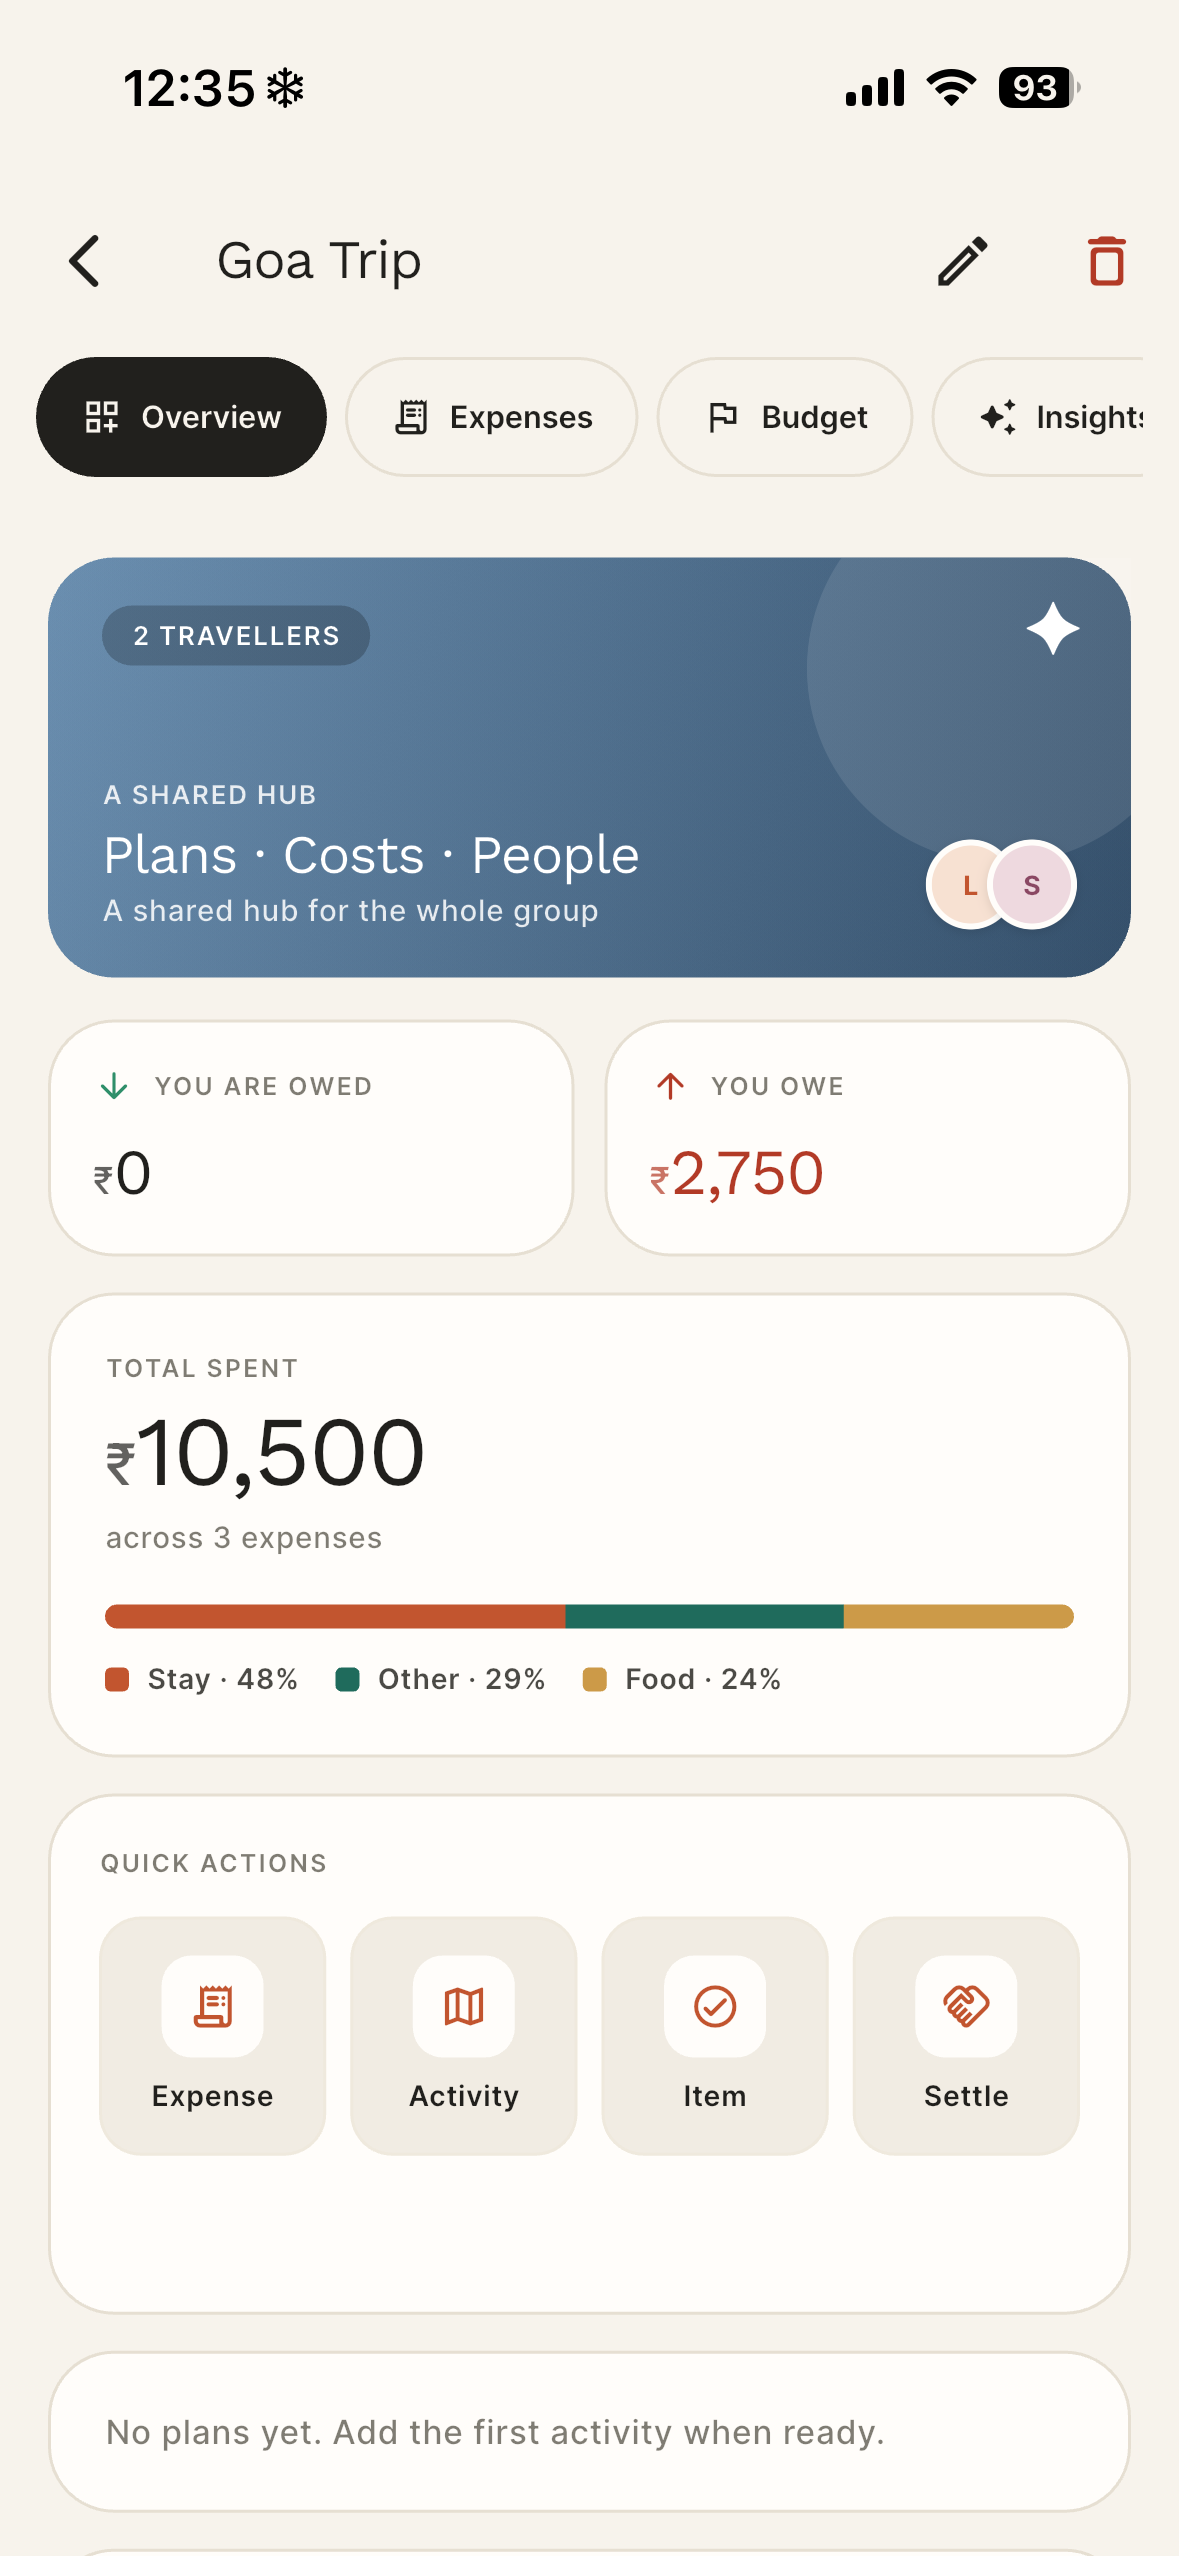Open the Insights tab

(x=1040, y=417)
